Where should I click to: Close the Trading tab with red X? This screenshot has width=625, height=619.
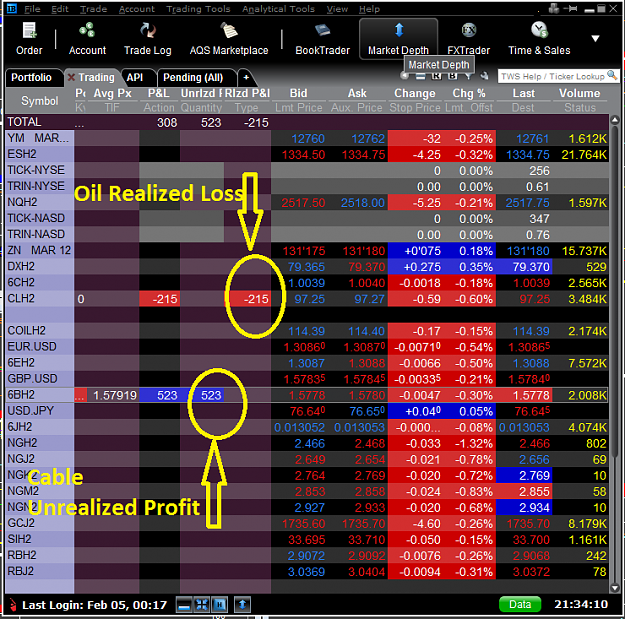coord(71,77)
